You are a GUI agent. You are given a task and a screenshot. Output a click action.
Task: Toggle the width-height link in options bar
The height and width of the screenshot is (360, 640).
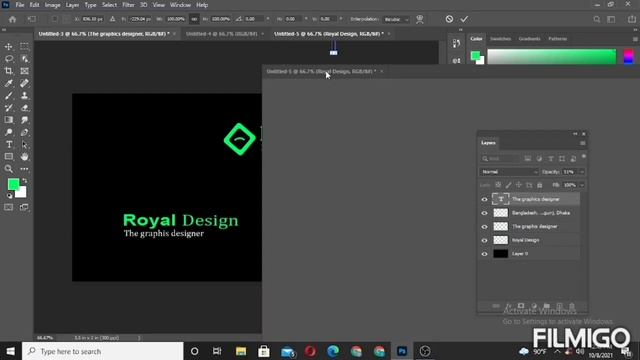[x=194, y=19]
